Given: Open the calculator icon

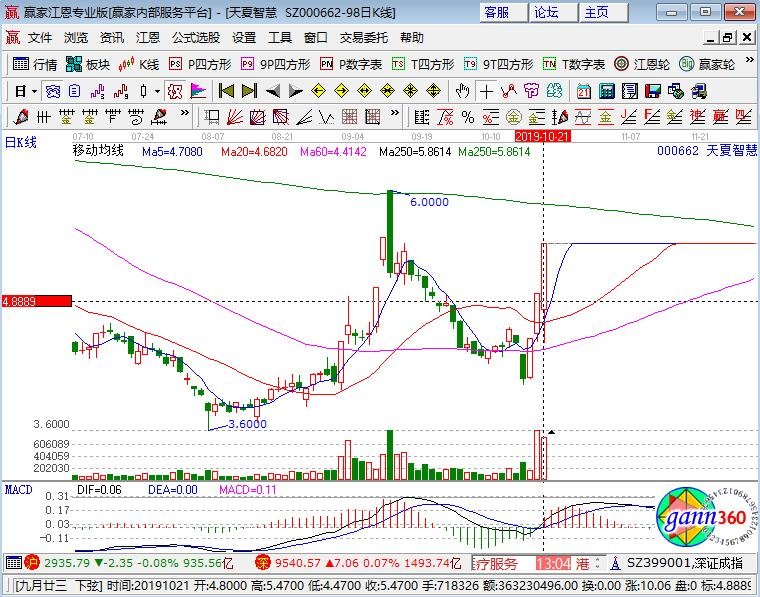Looking at the screenshot, I should click(x=606, y=91).
